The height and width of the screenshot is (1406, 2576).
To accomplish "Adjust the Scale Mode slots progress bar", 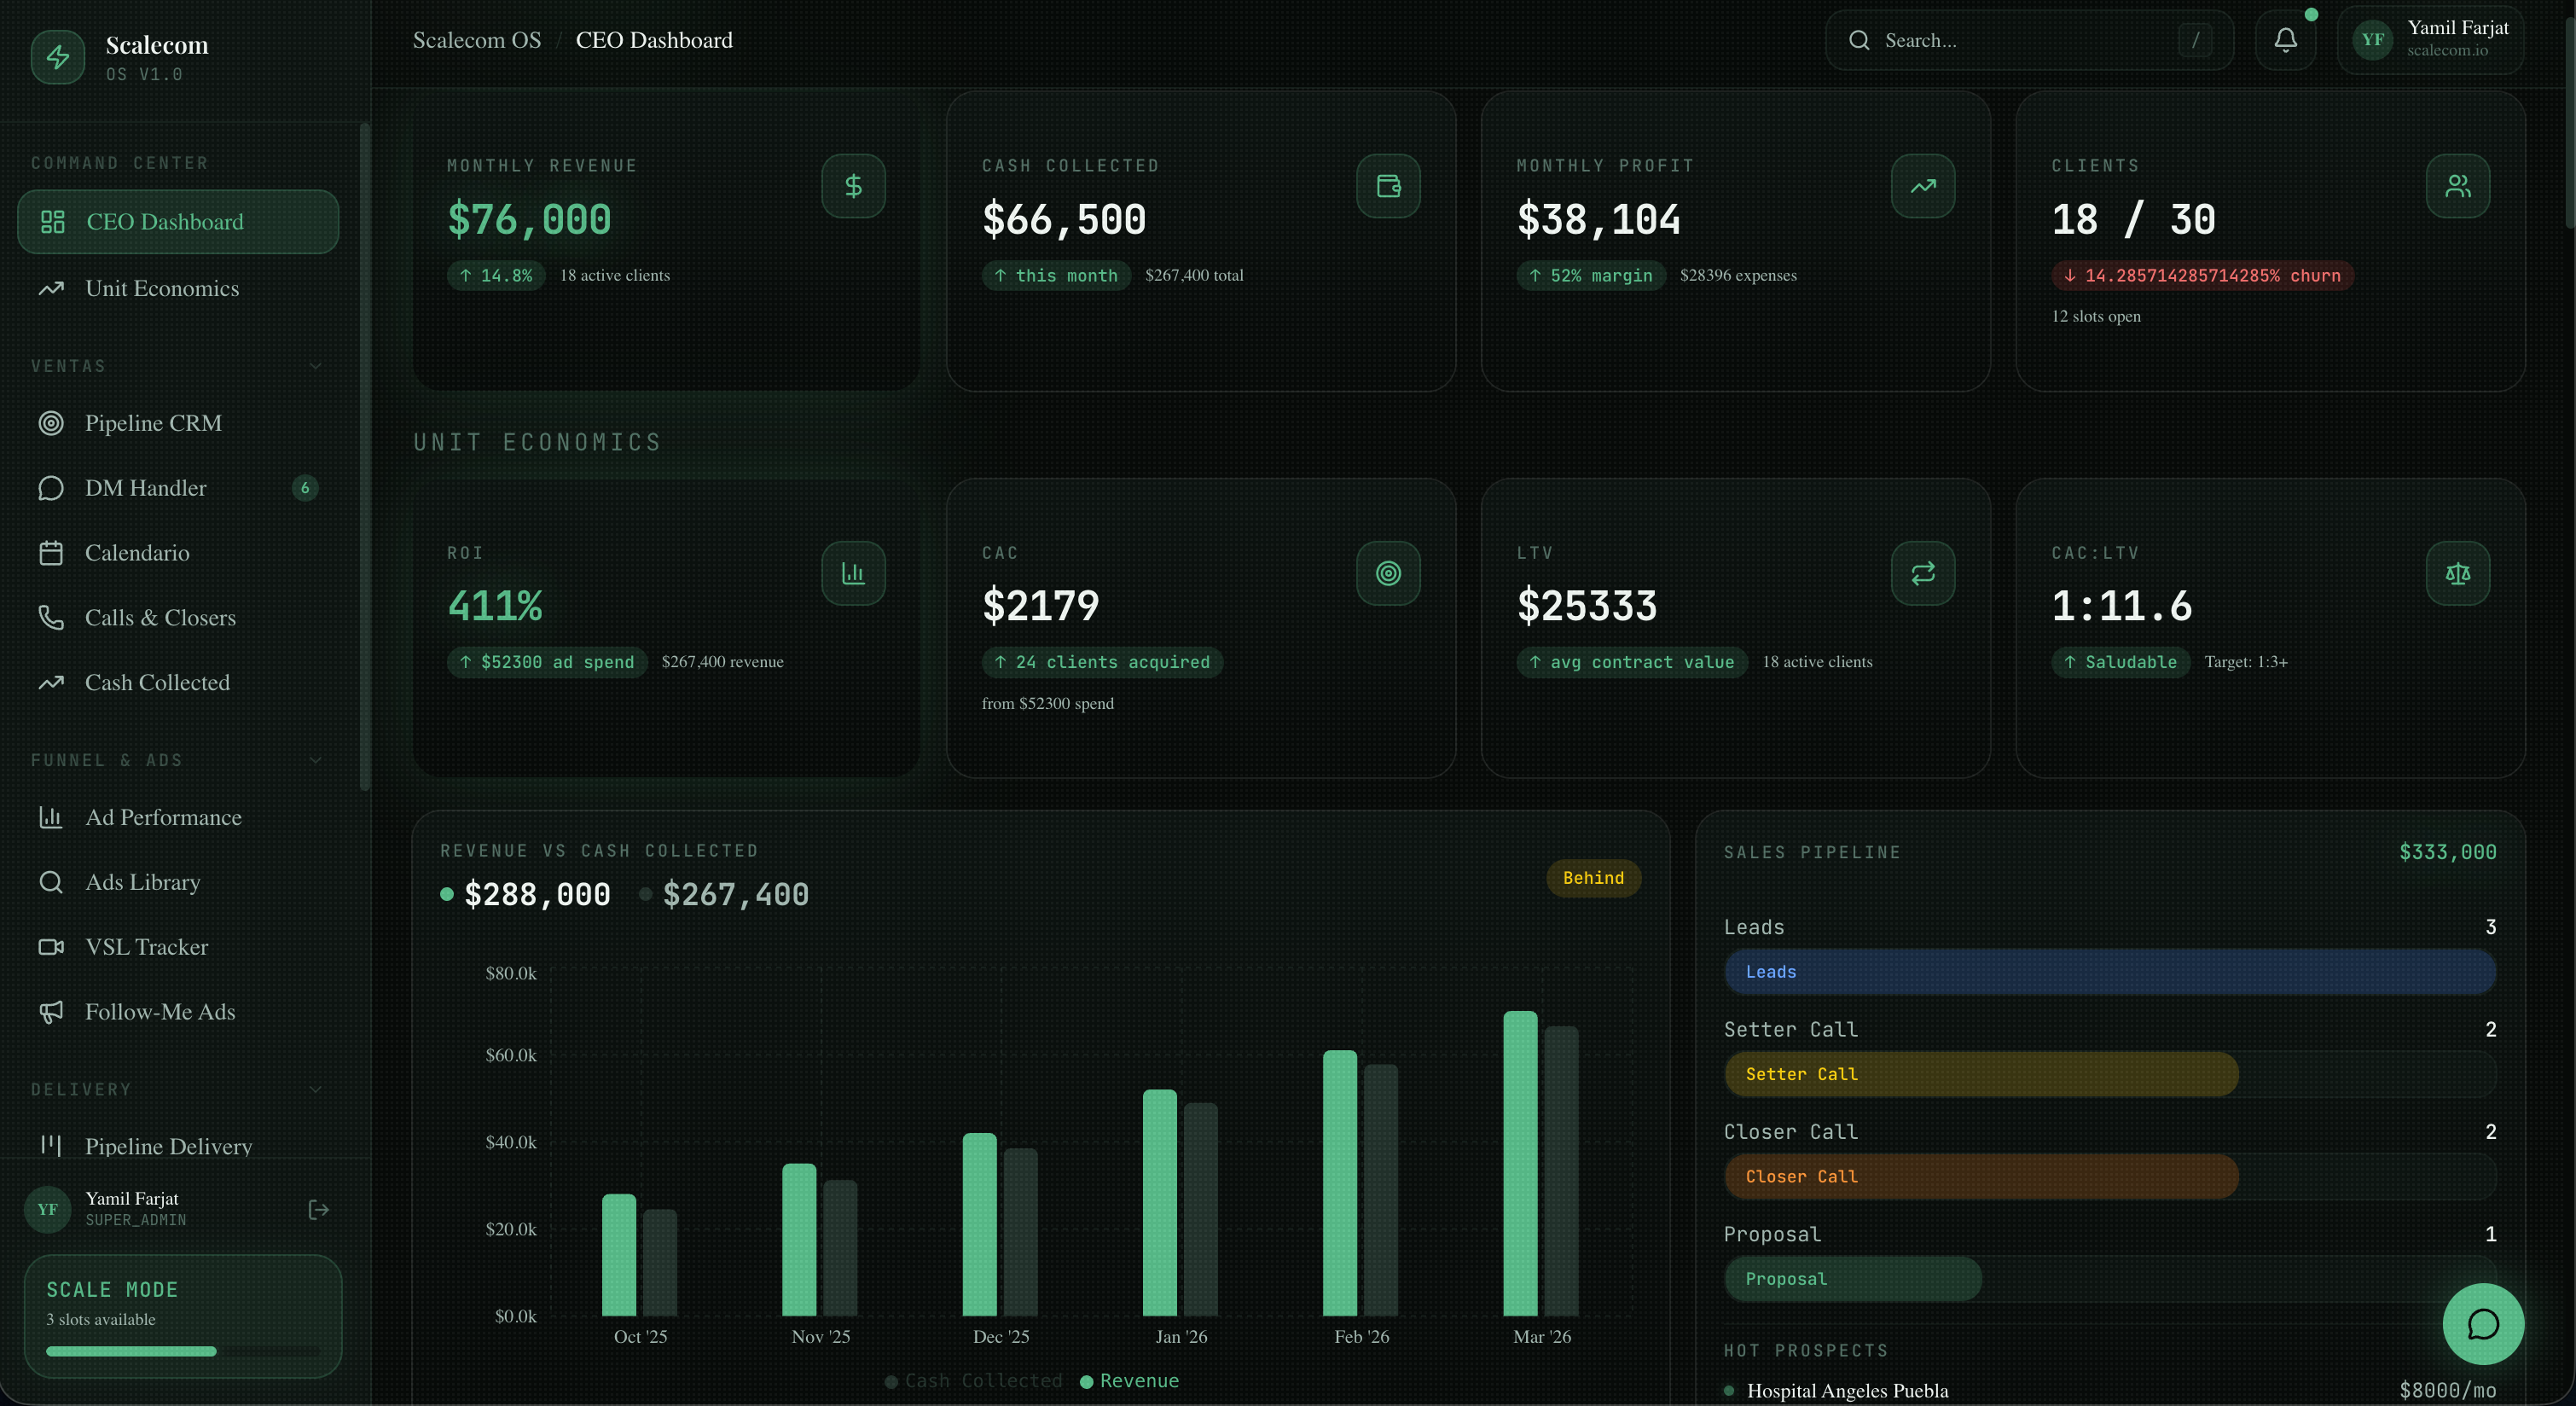I will point(182,1351).
